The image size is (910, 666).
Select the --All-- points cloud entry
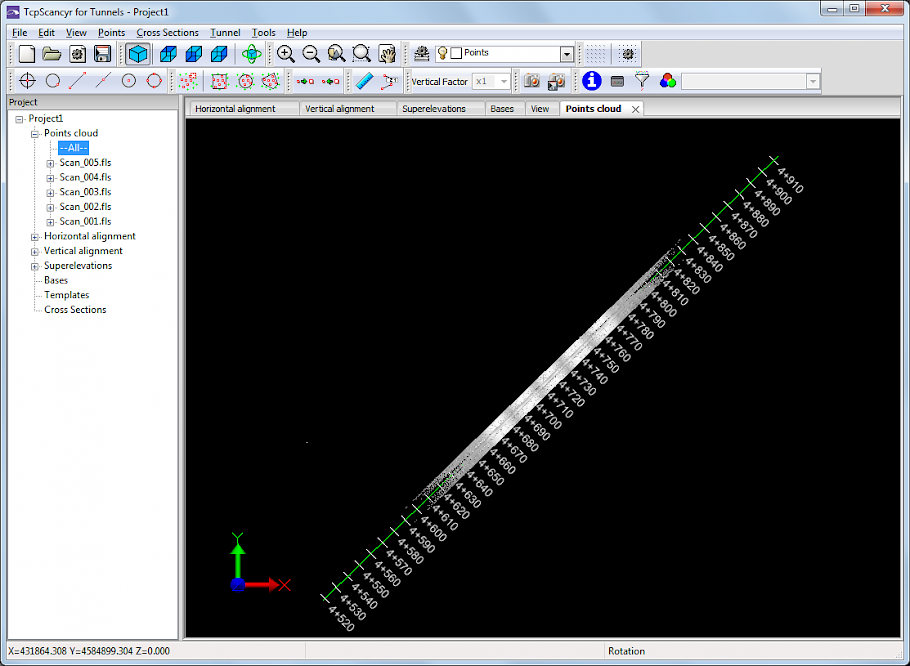73,148
